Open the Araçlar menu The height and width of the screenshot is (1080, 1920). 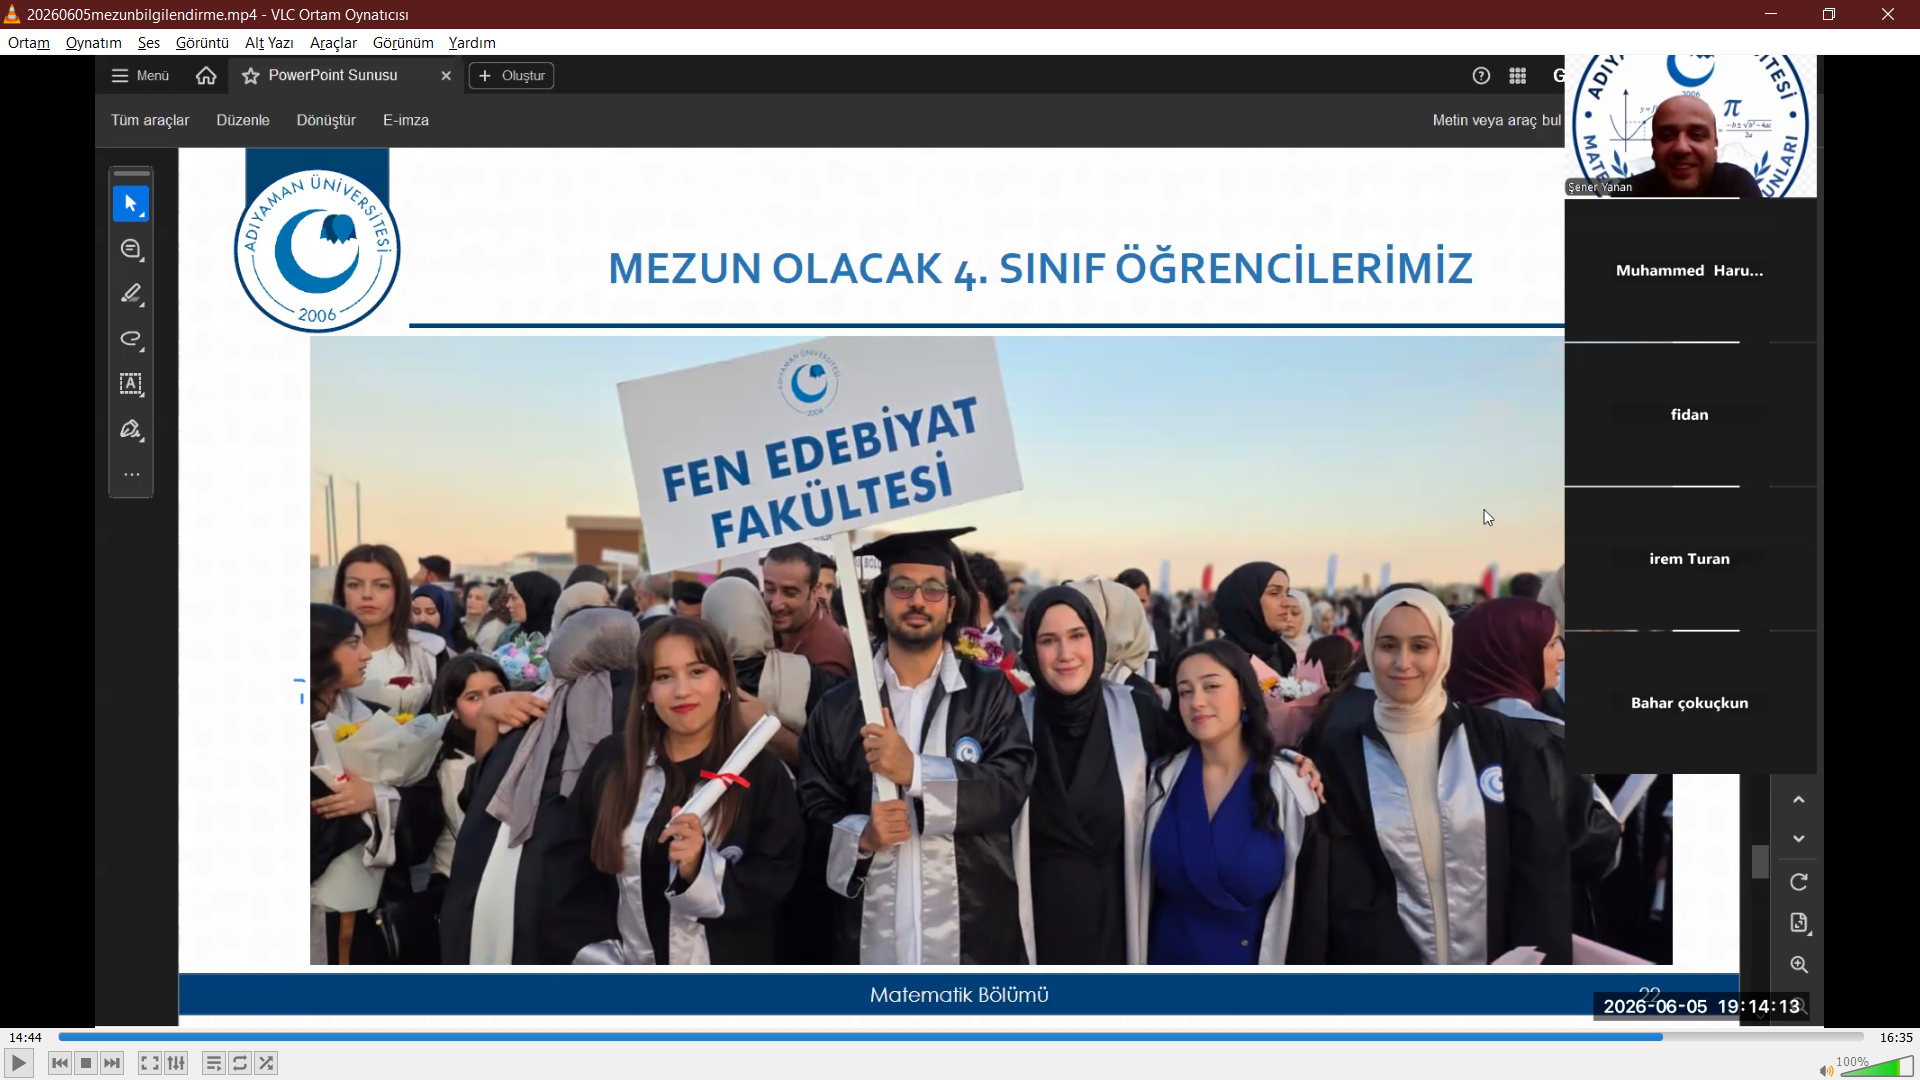(x=333, y=43)
